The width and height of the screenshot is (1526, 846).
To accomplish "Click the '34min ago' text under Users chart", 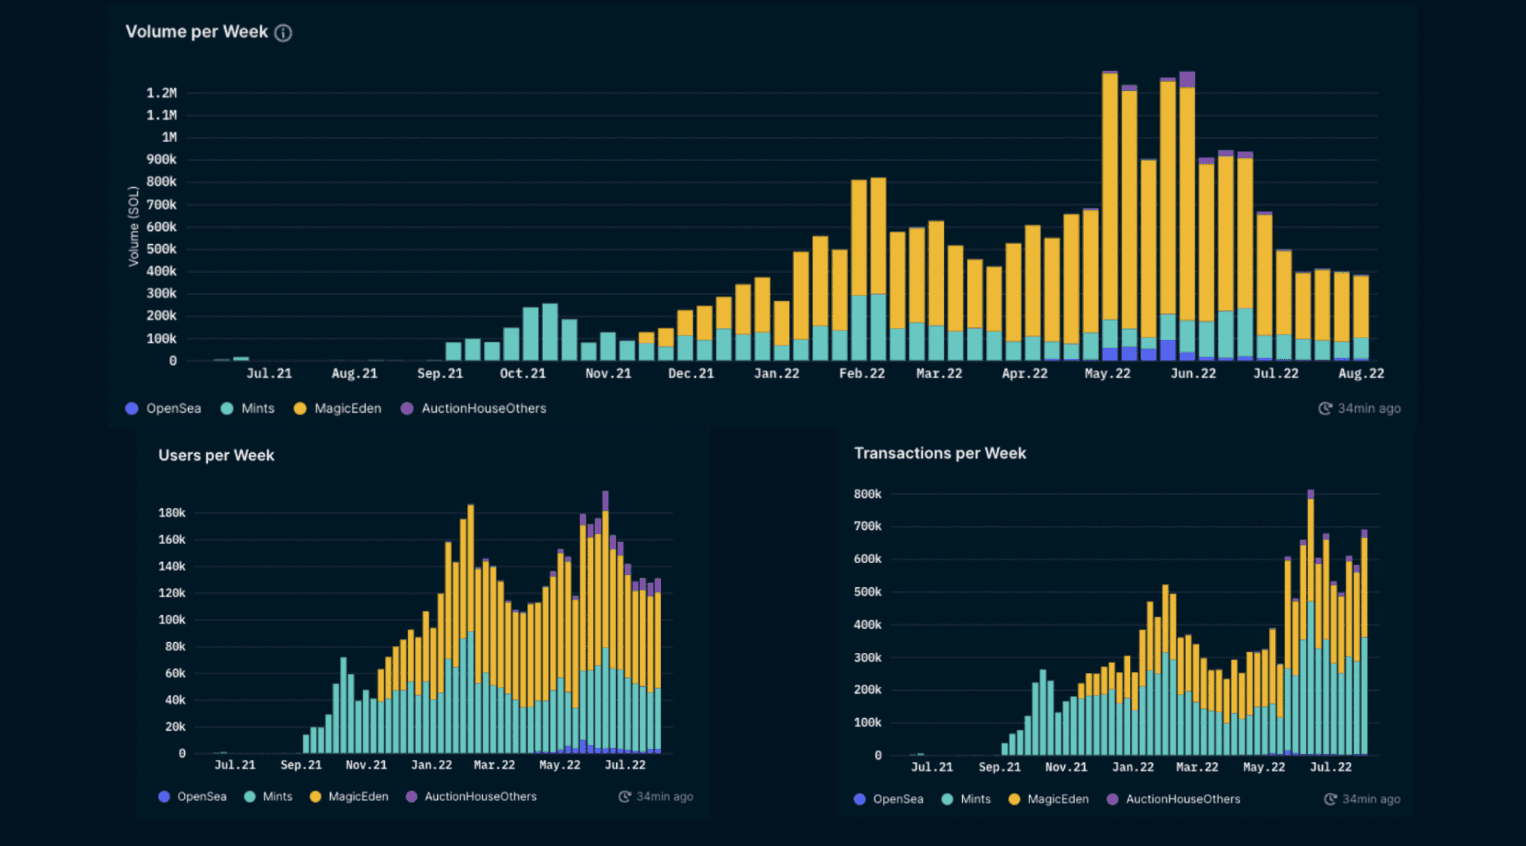I will click(665, 797).
